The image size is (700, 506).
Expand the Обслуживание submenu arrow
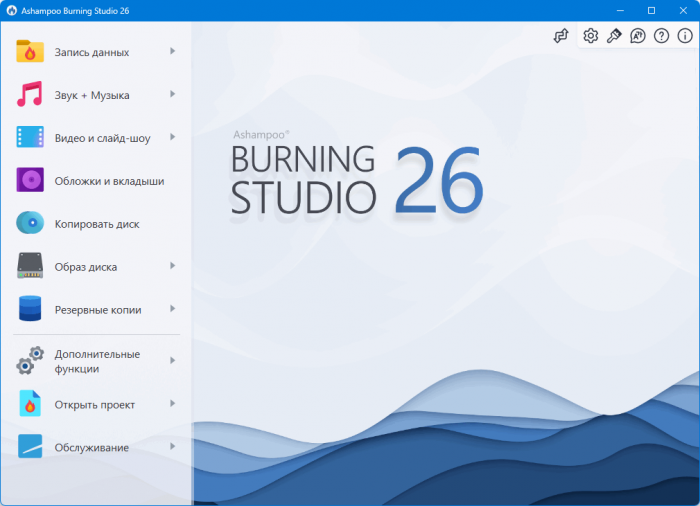point(173,446)
